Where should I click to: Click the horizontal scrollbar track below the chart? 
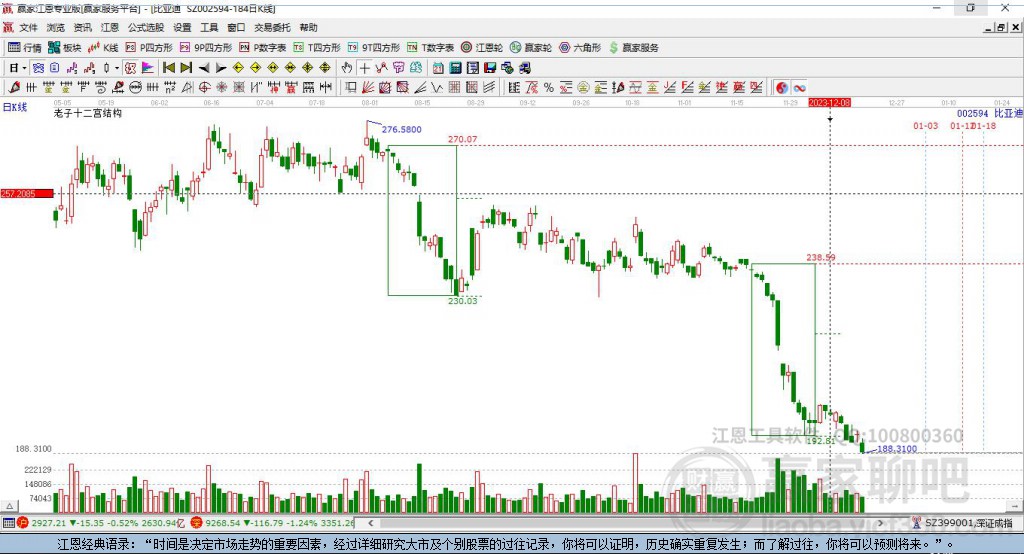(x=626, y=523)
